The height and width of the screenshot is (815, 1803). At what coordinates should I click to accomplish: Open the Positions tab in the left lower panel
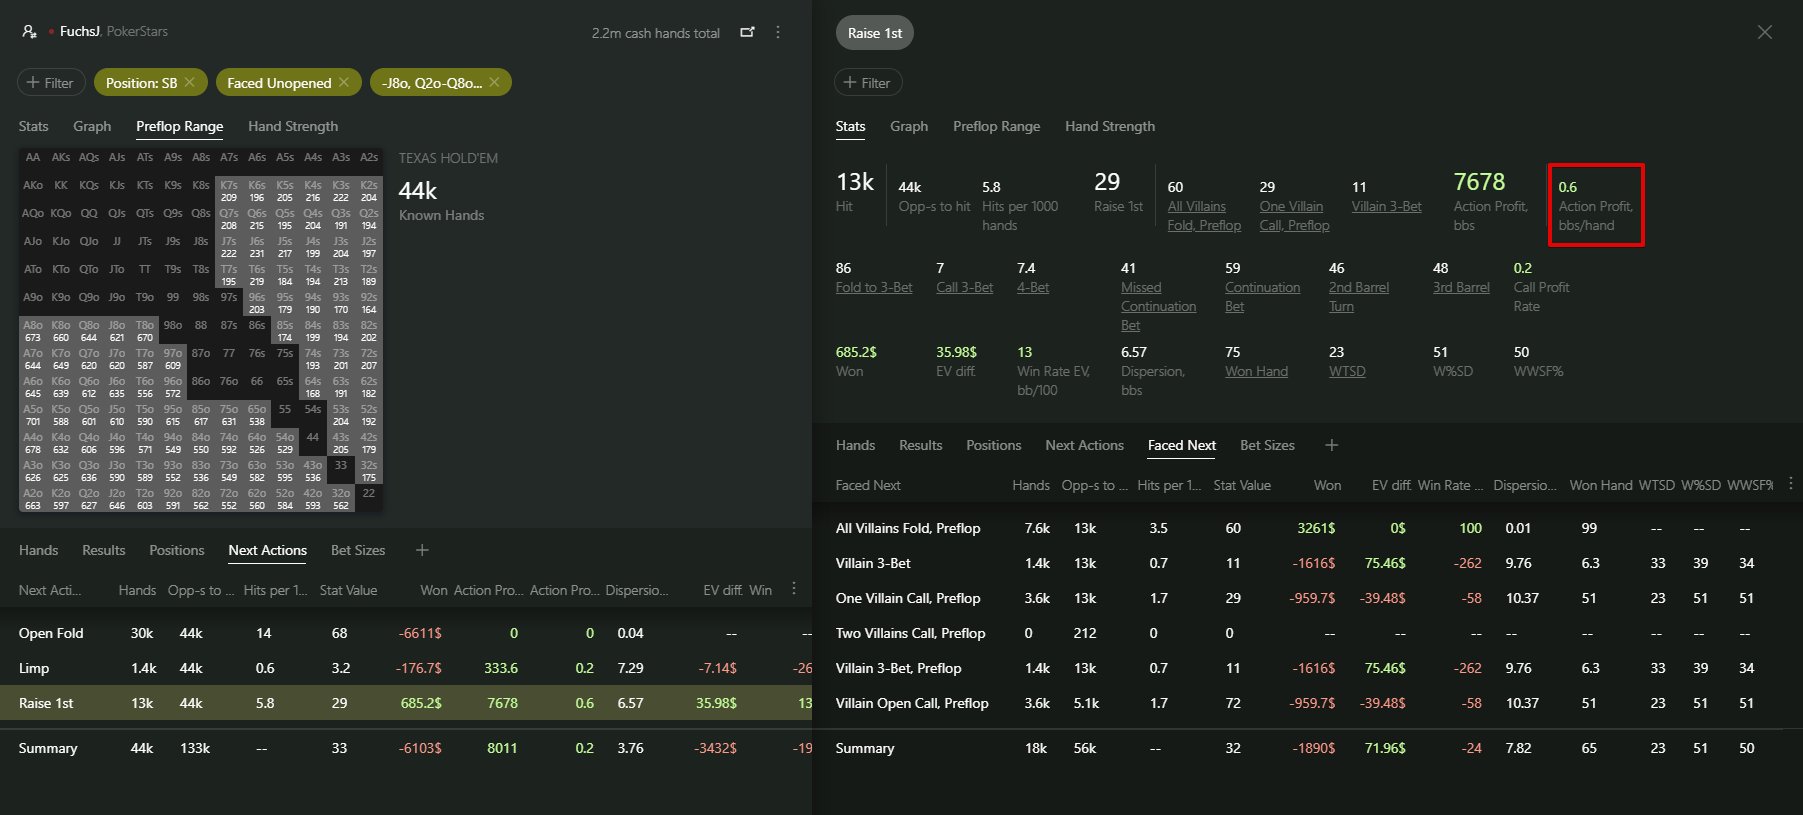click(177, 550)
